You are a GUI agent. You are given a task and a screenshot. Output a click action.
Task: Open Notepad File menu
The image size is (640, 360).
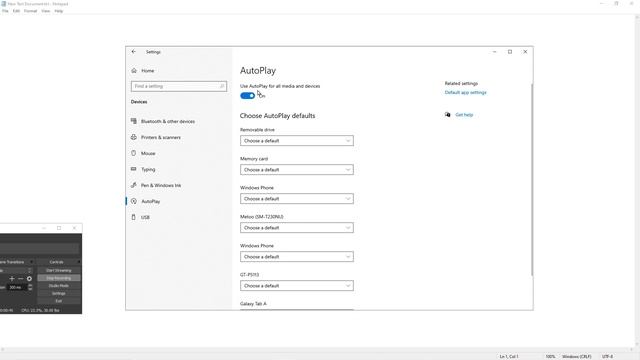[5, 11]
